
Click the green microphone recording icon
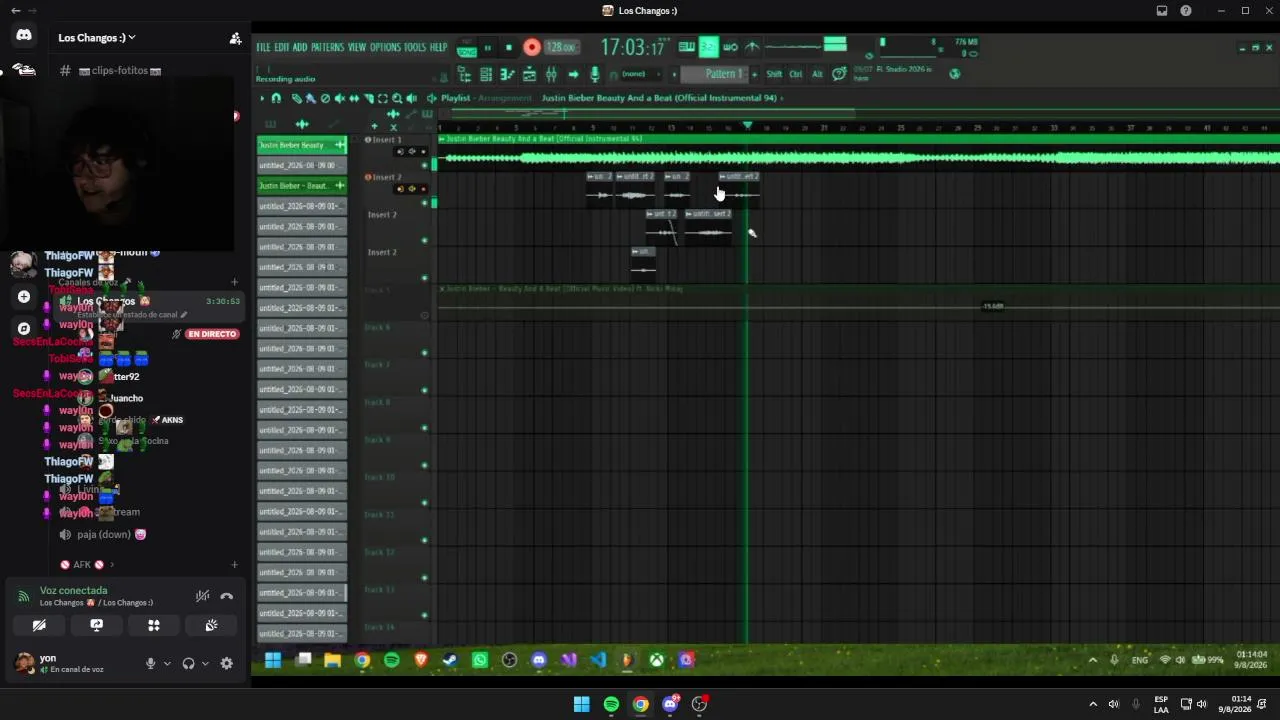(595, 74)
